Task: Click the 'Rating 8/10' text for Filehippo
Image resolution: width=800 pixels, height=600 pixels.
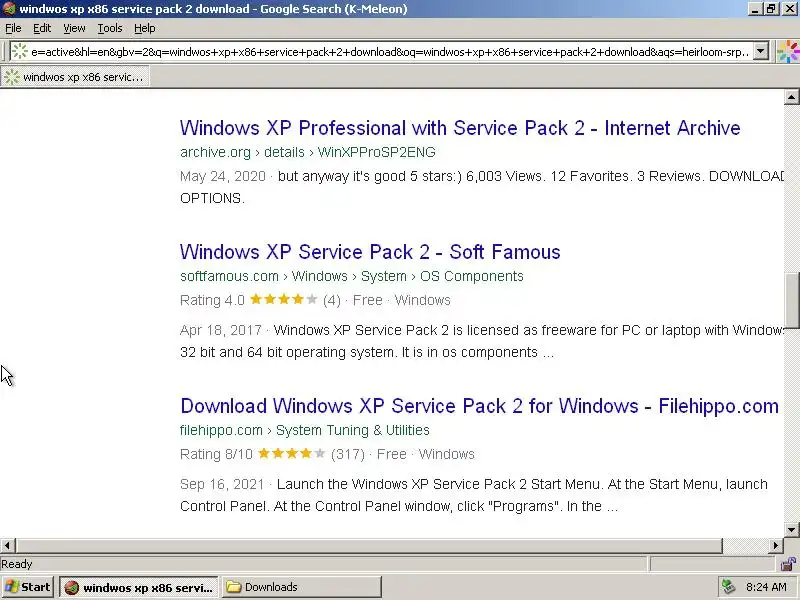Action: point(216,454)
